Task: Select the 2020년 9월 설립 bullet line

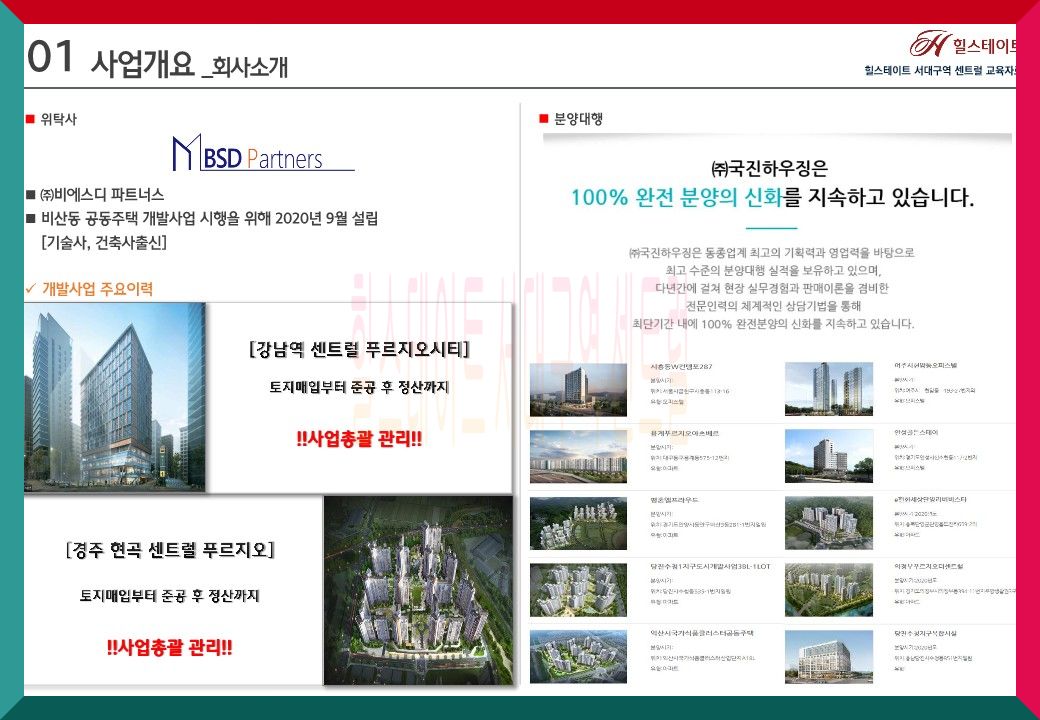Action: [210, 218]
